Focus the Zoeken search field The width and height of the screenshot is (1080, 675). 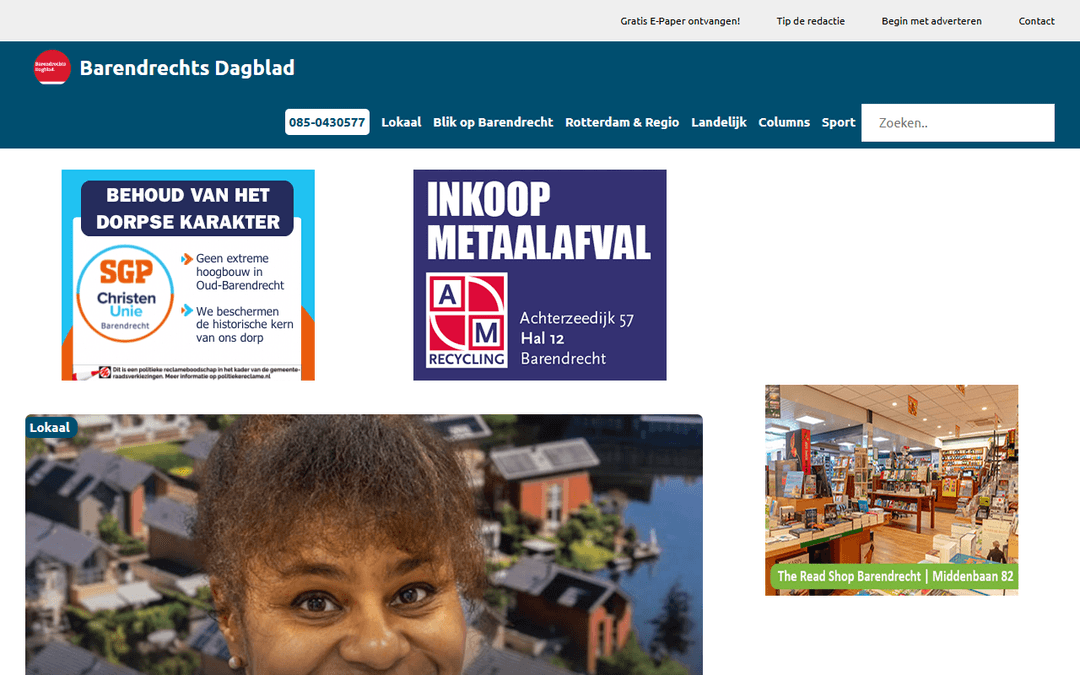(957, 123)
